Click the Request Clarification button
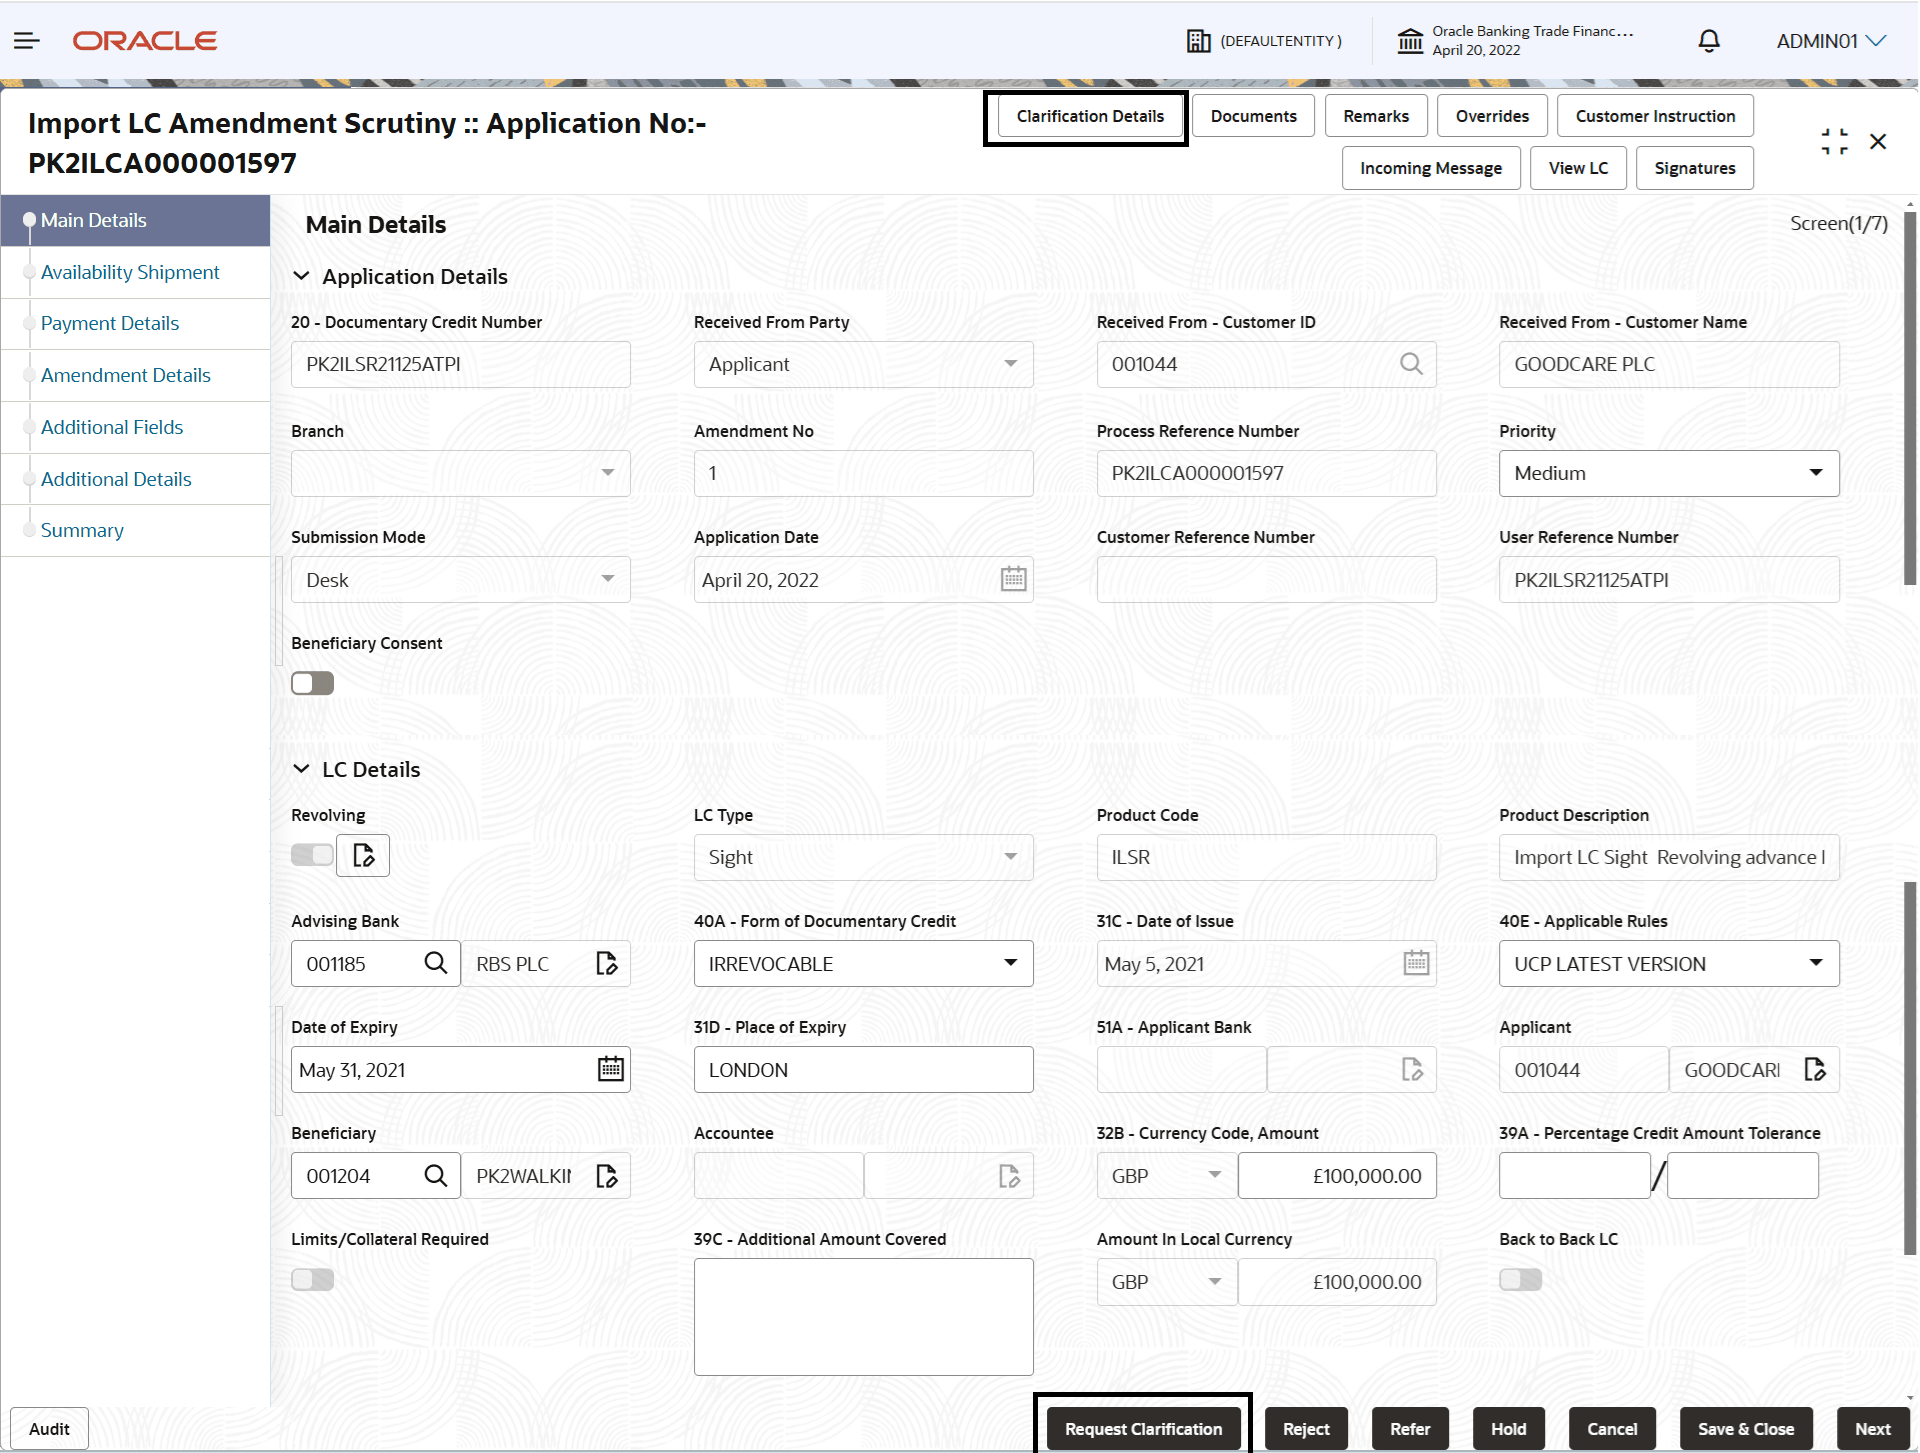 click(x=1142, y=1429)
